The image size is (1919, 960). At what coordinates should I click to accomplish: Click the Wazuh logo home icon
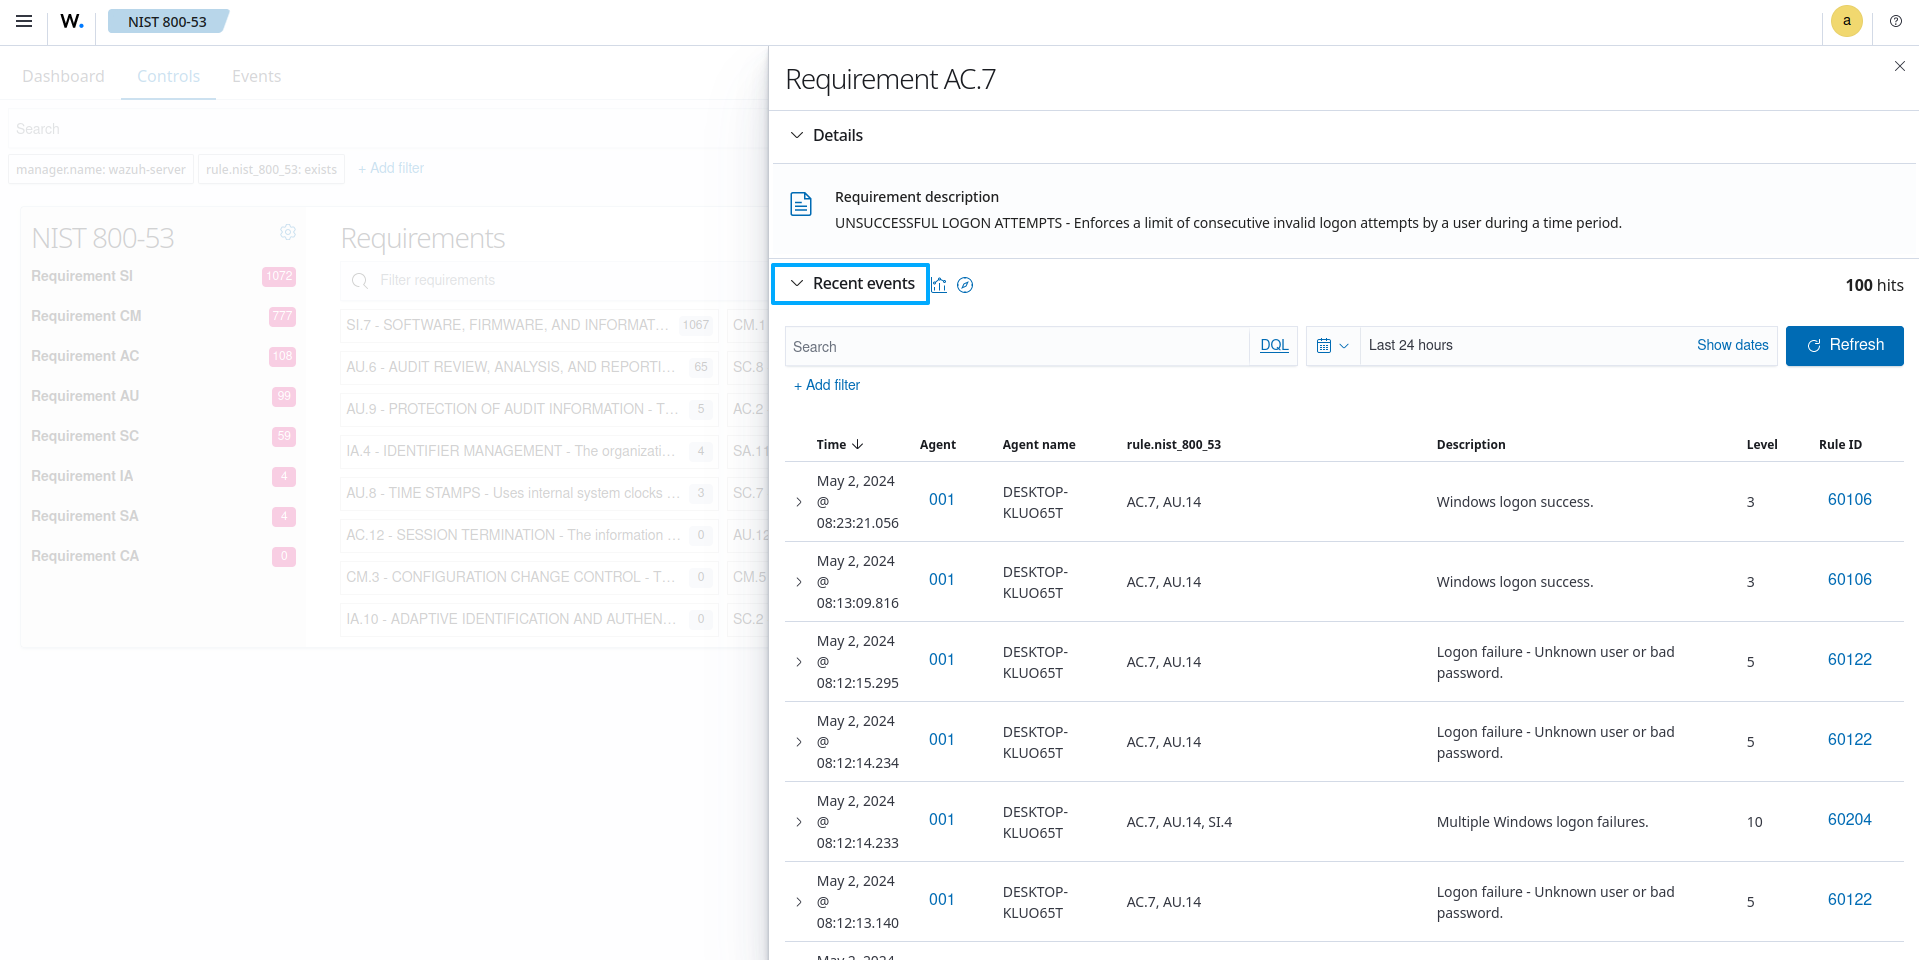(72, 21)
